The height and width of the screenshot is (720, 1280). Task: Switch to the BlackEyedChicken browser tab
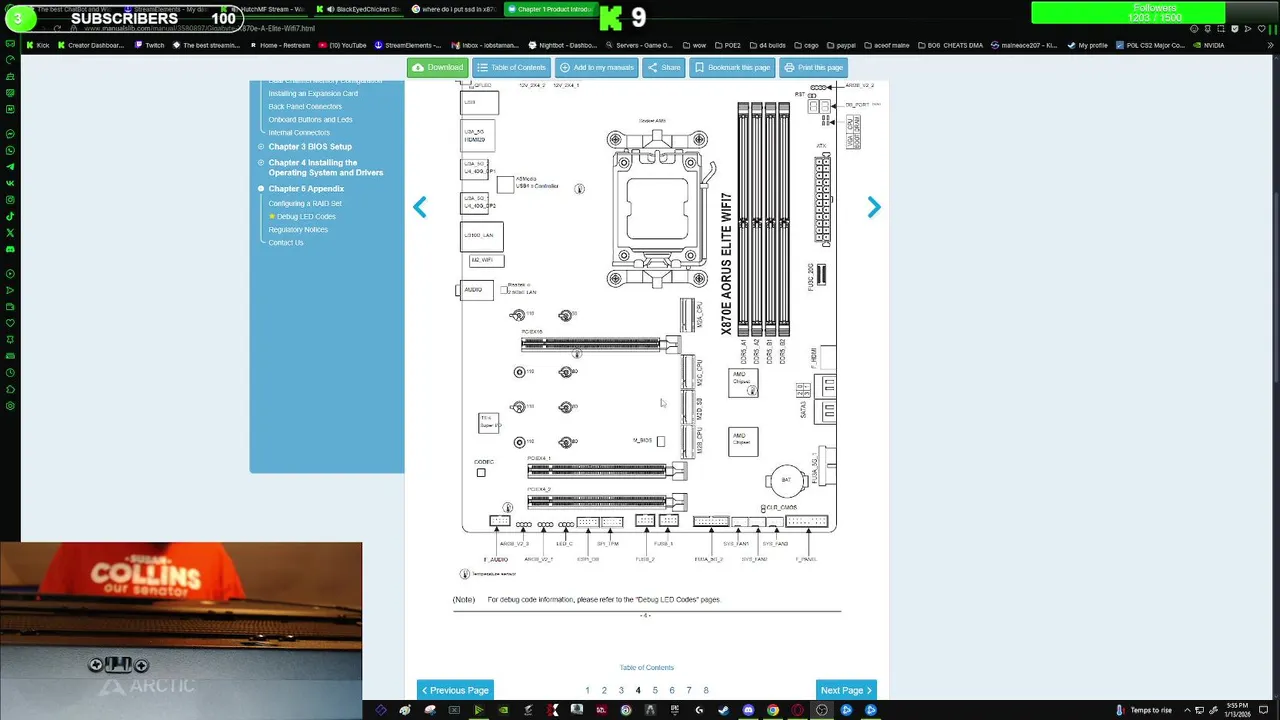pos(361,9)
